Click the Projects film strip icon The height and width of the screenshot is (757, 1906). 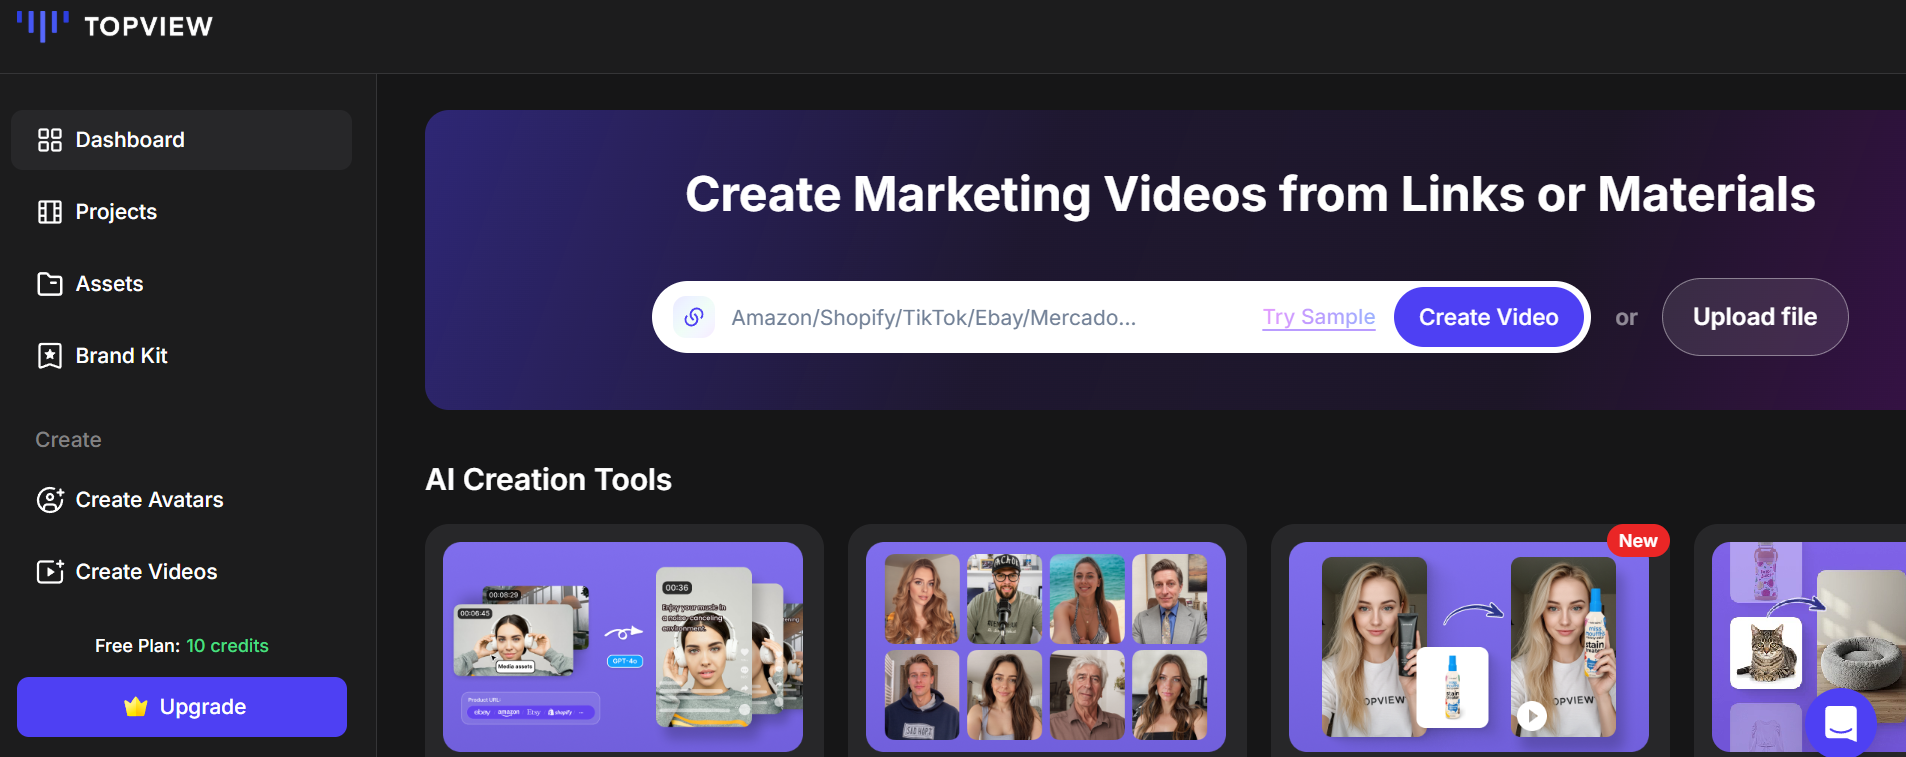coord(50,212)
